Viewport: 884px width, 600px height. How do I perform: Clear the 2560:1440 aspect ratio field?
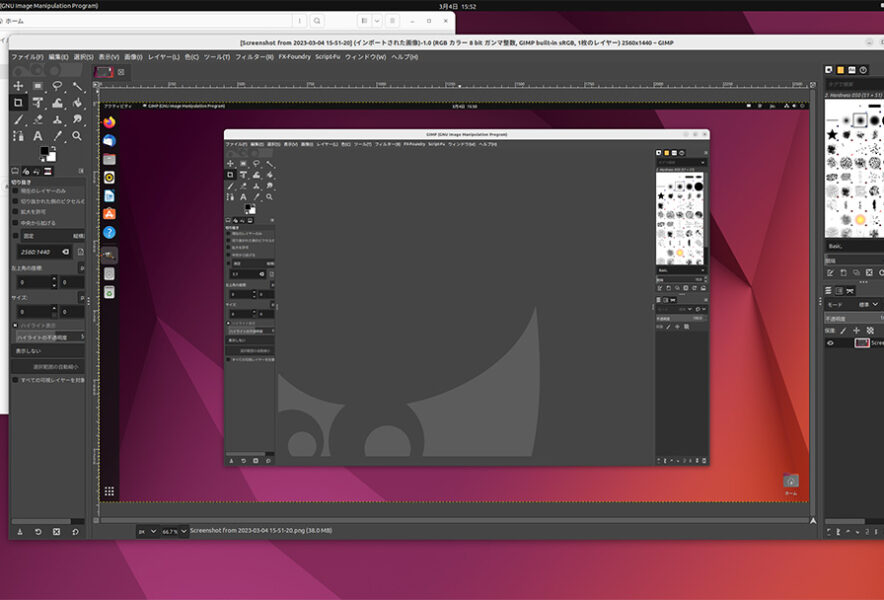(66, 252)
